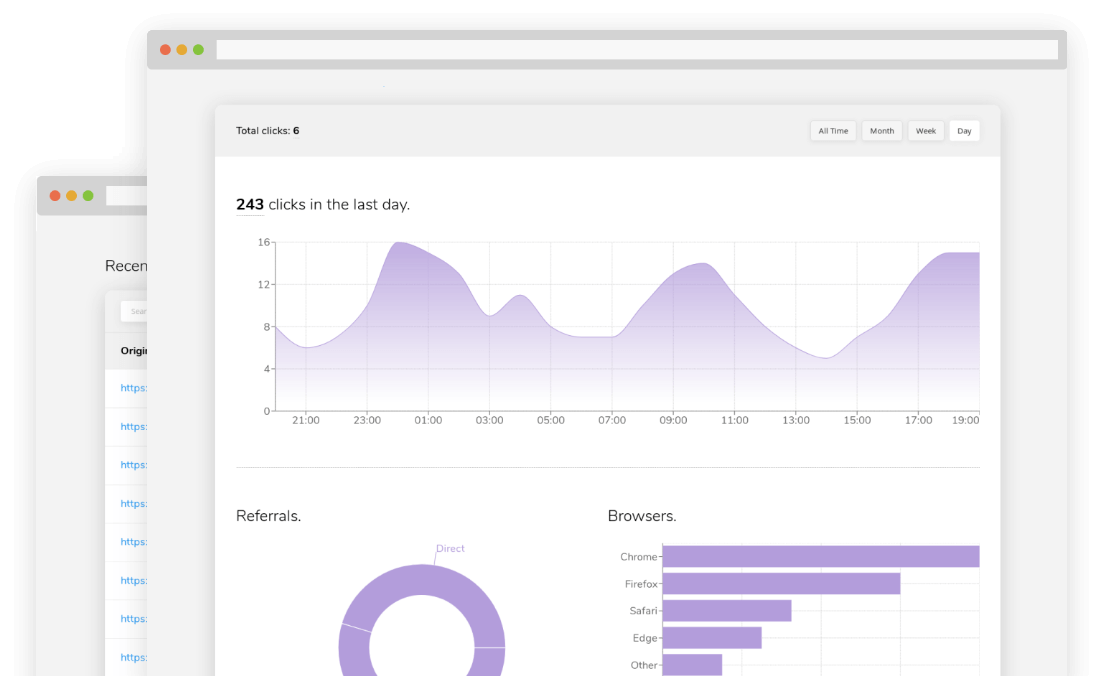Image resolution: width=1102 pixels, height=676 pixels.
Task: Select the All Time range button
Action: (x=833, y=131)
